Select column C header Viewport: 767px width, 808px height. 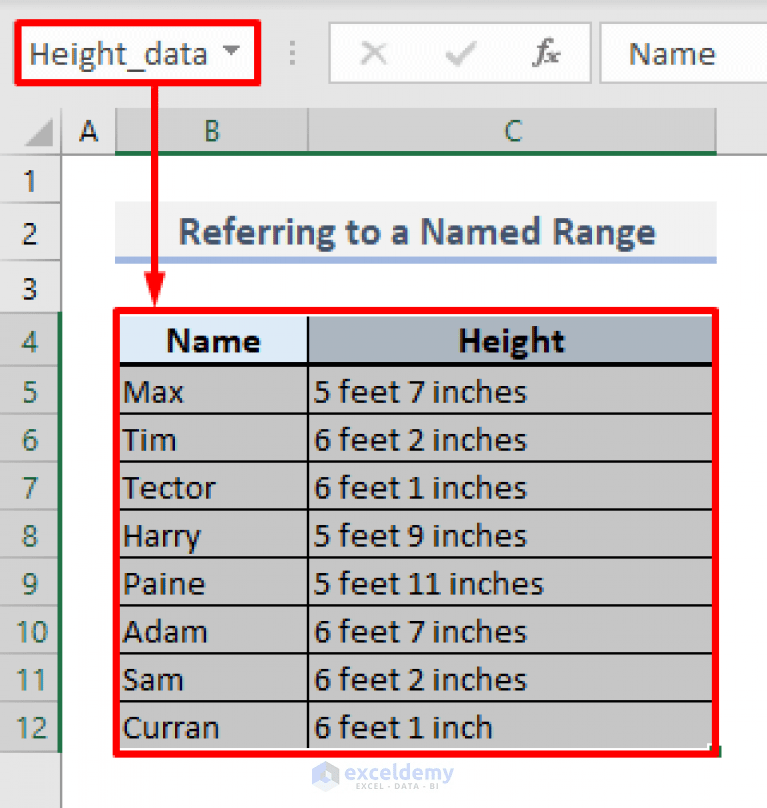513,131
